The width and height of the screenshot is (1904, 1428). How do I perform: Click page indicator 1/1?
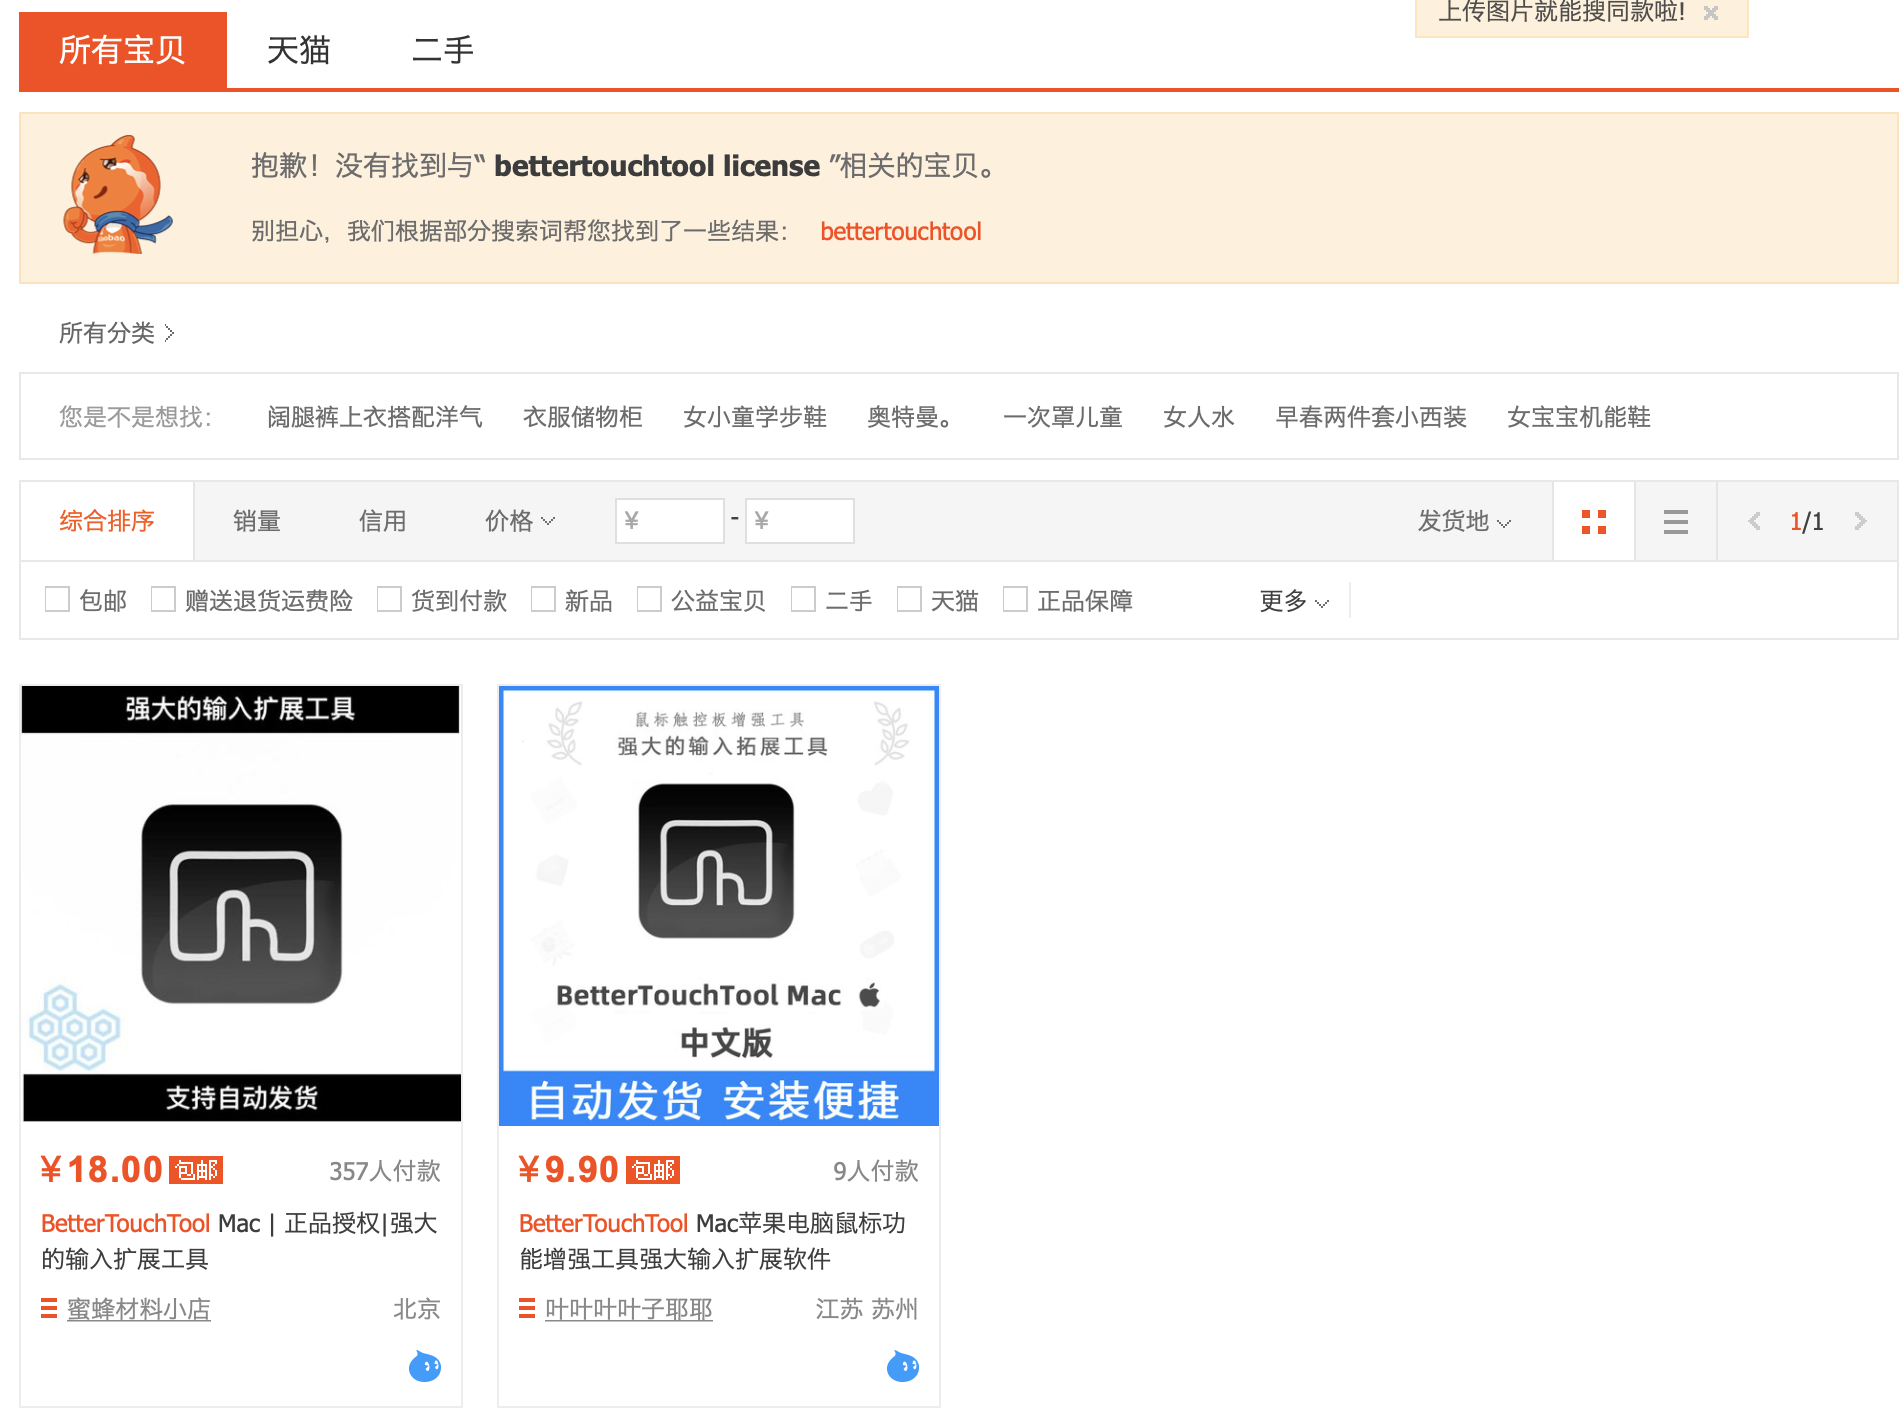point(1807,521)
